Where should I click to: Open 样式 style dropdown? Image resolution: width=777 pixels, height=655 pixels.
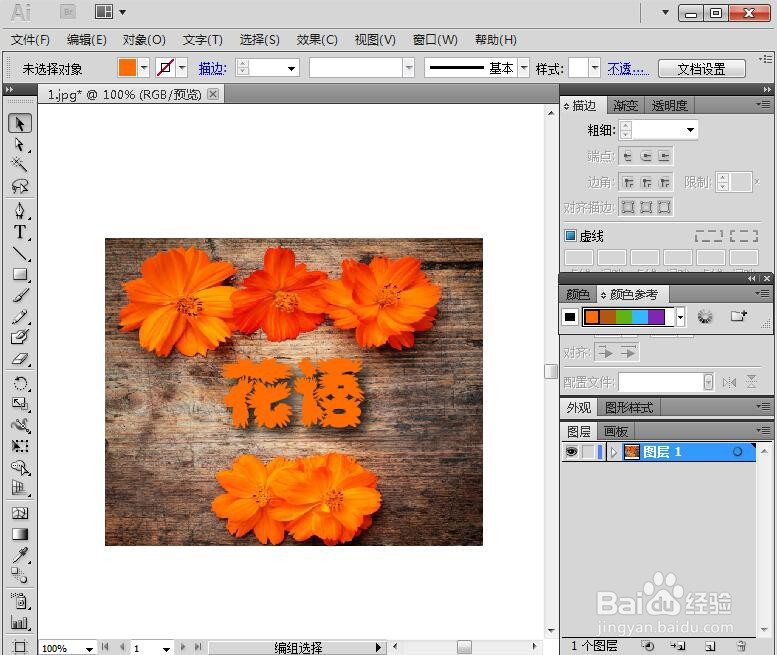click(595, 68)
